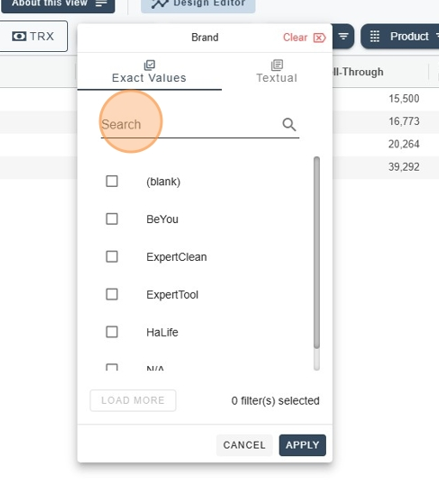439x489 pixels.
Task: Select the ExpertClean checkbox
Action: click(x=112, y=257)
